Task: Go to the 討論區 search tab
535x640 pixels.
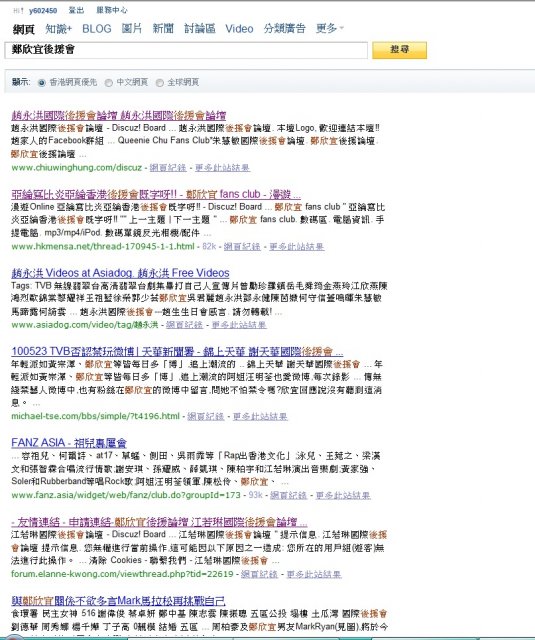Action: (200, 29)
